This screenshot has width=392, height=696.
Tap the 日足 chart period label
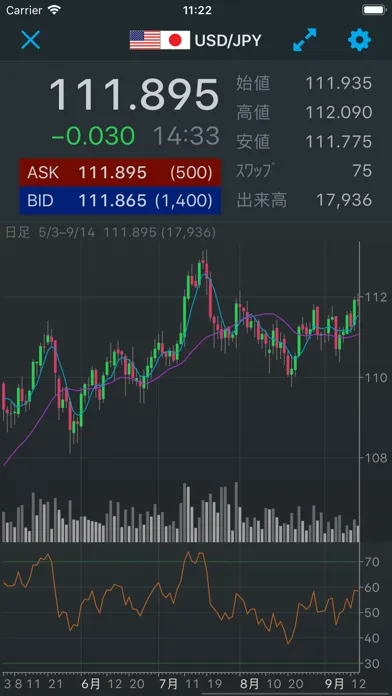(x=18, y=233)
